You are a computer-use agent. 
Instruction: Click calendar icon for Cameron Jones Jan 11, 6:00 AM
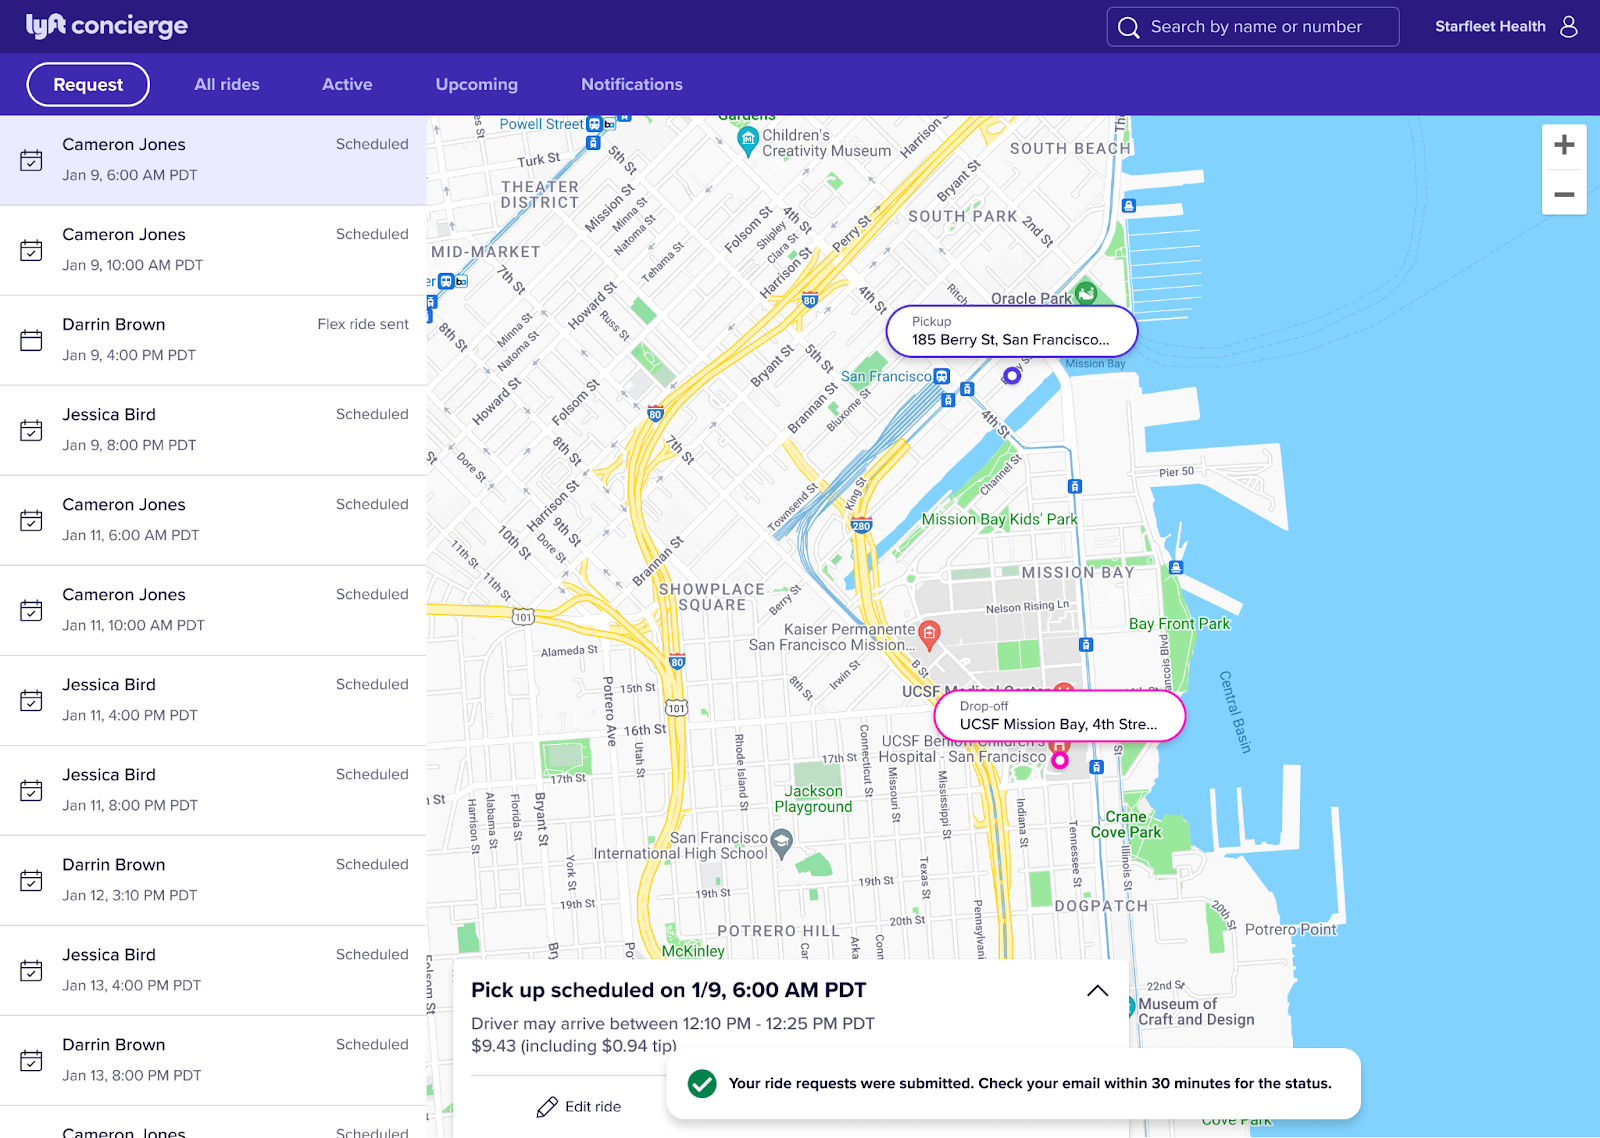pyautogui.click(x=31, y=520)
